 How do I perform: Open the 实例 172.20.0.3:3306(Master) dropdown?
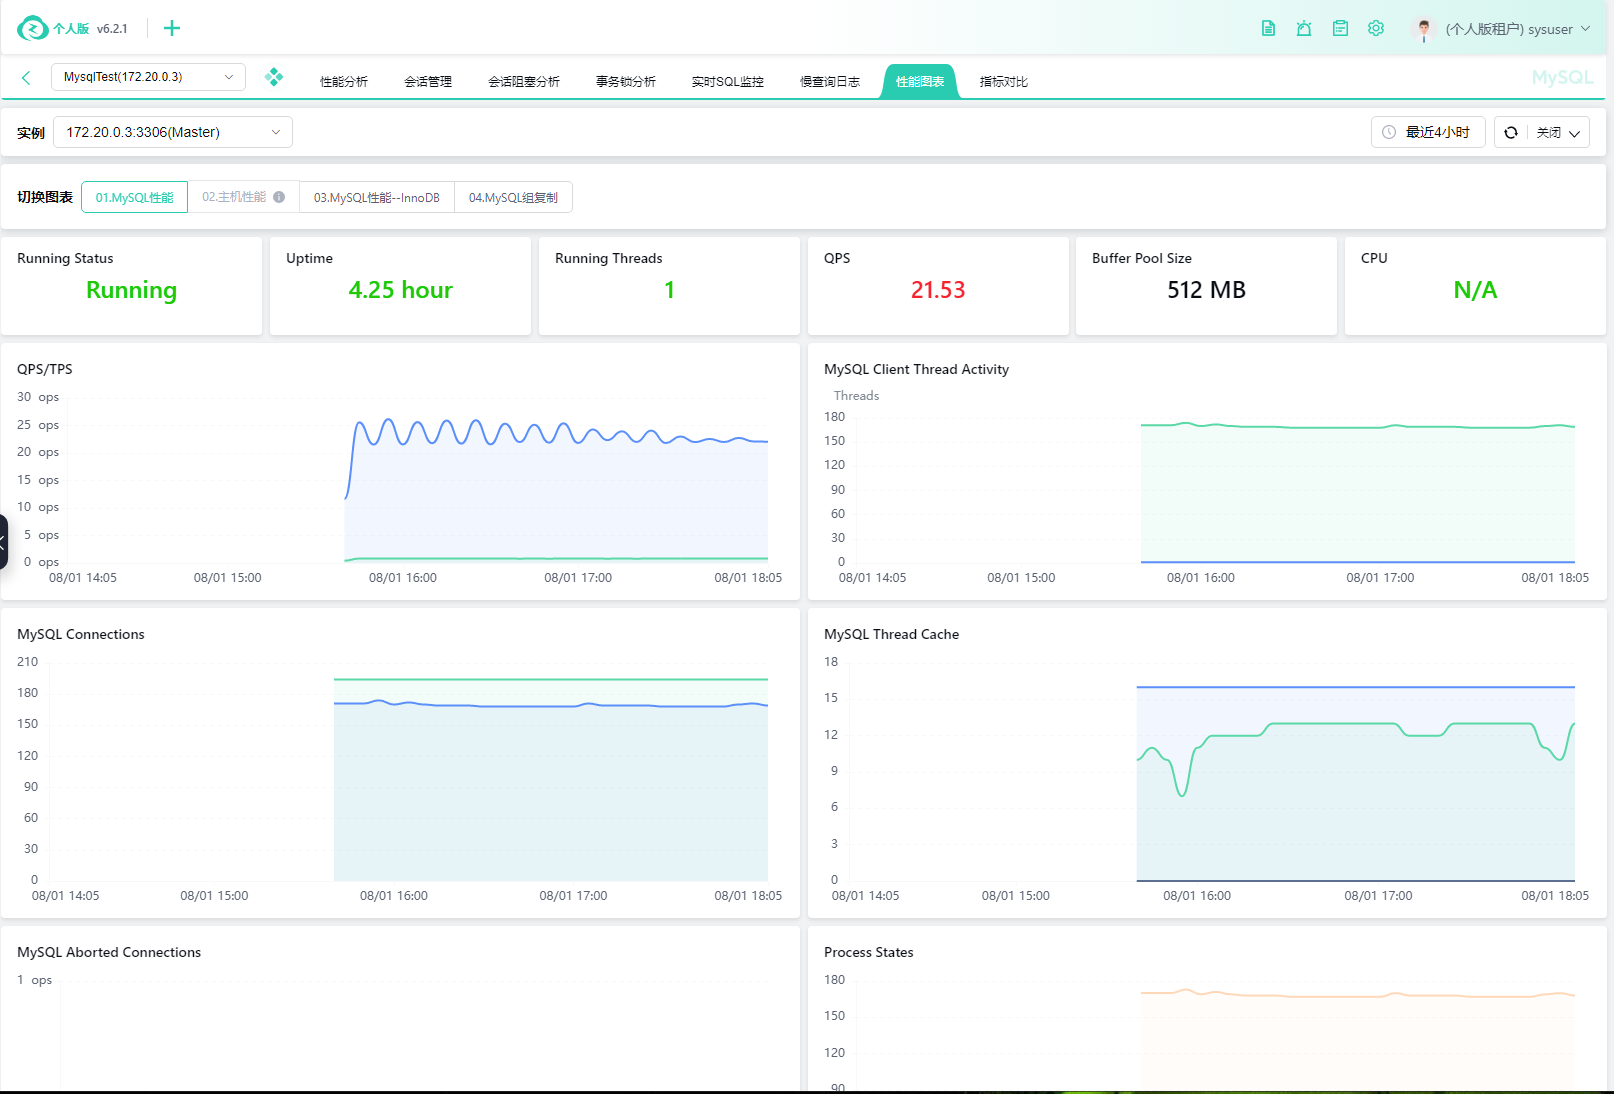tap(173, 132)
